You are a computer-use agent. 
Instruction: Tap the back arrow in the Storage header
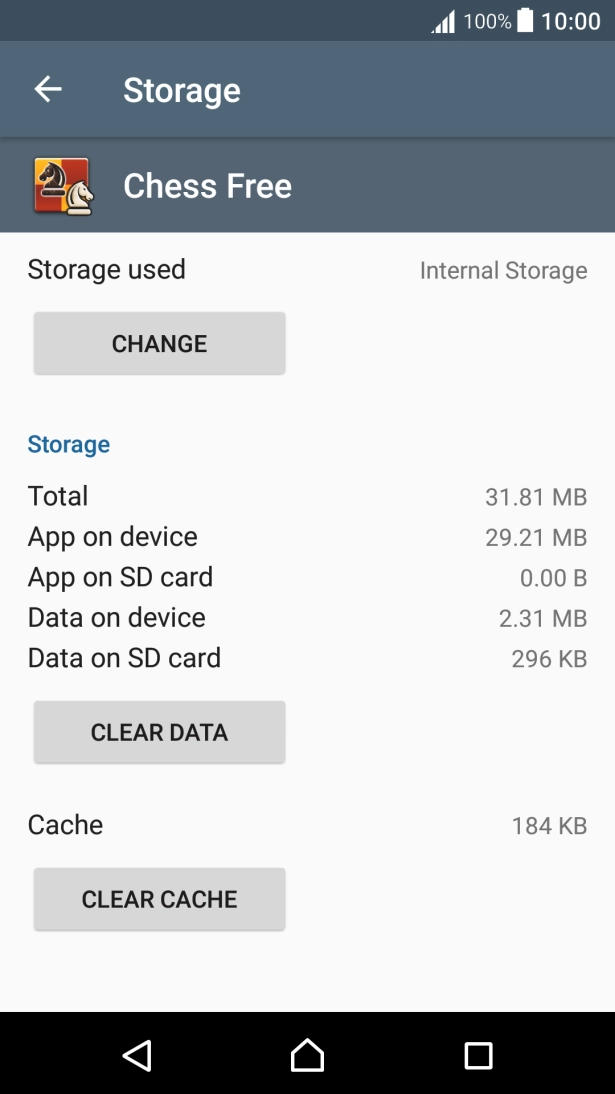(x=47, y=89)
